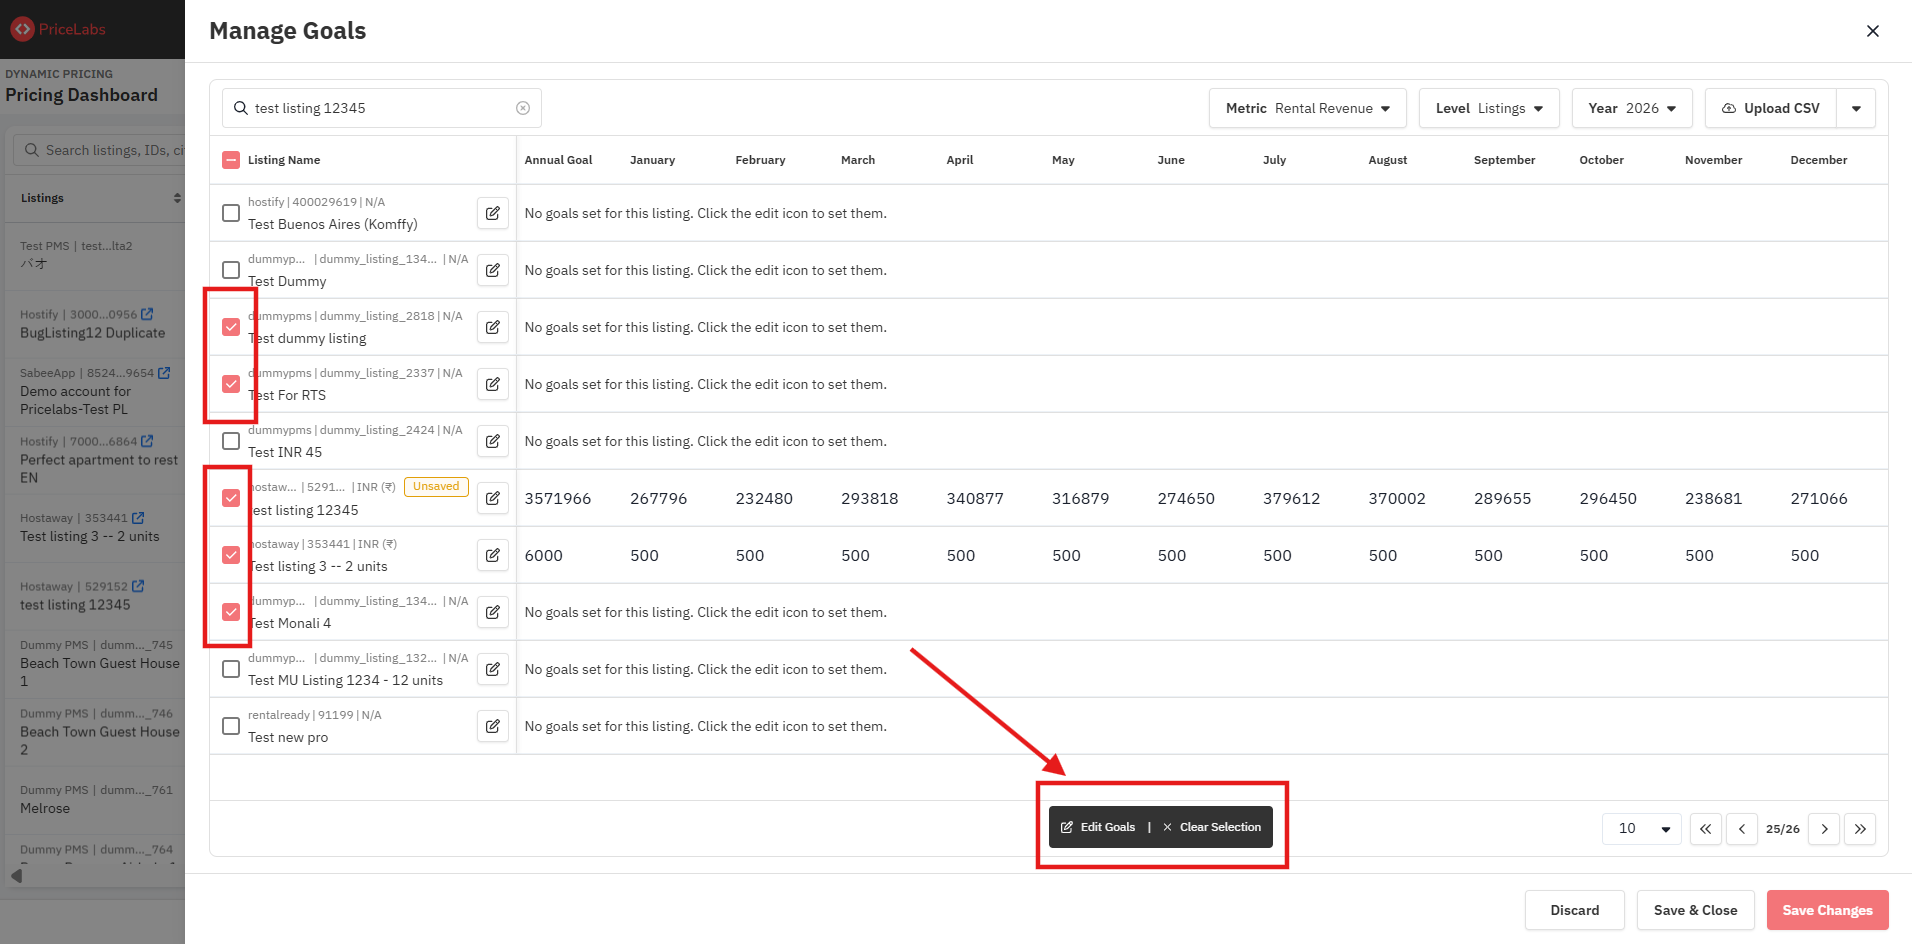Click the Unsaved badge
This screenshot has height=944, width=1912.
[x=436, y=487]
